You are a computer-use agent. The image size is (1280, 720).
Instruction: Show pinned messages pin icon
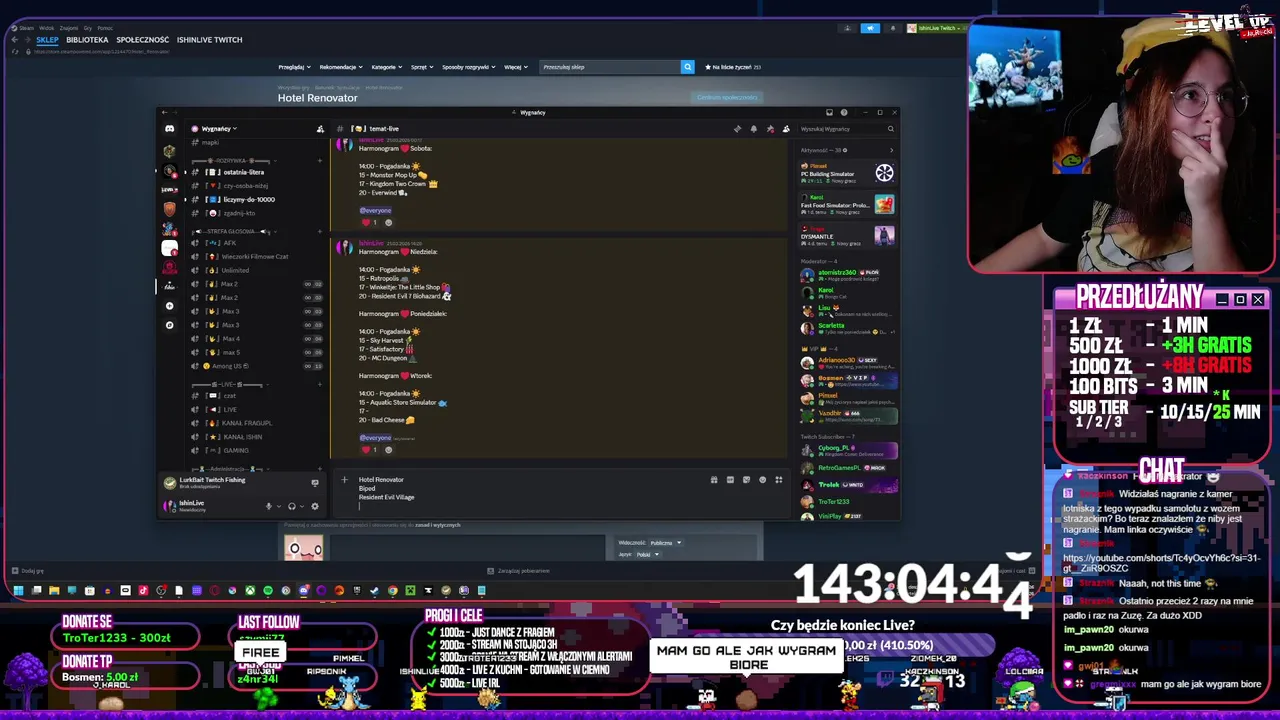pyautogui.click(x=770, y=128)
